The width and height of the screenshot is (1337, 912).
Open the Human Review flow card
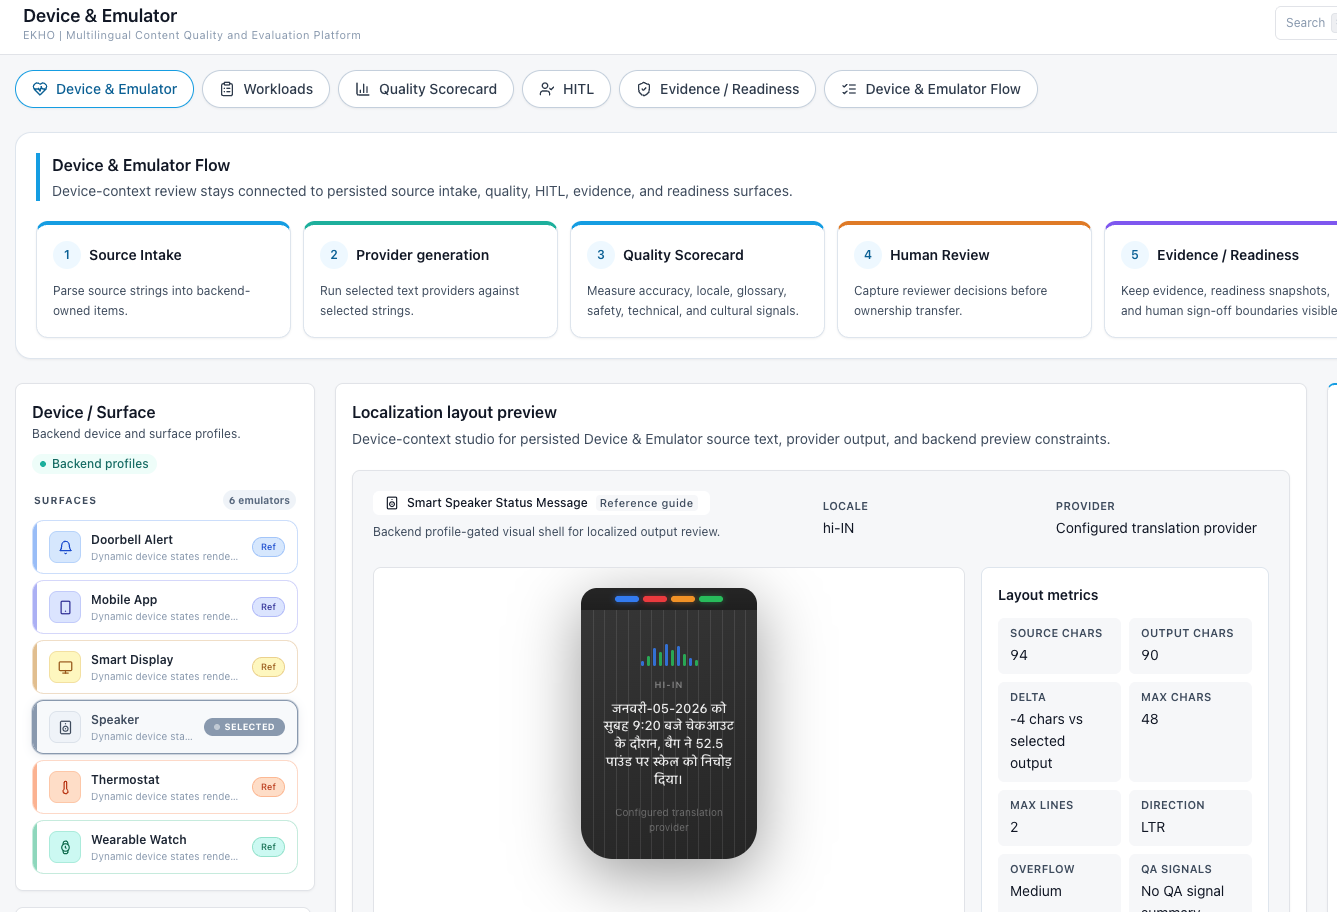964,280
